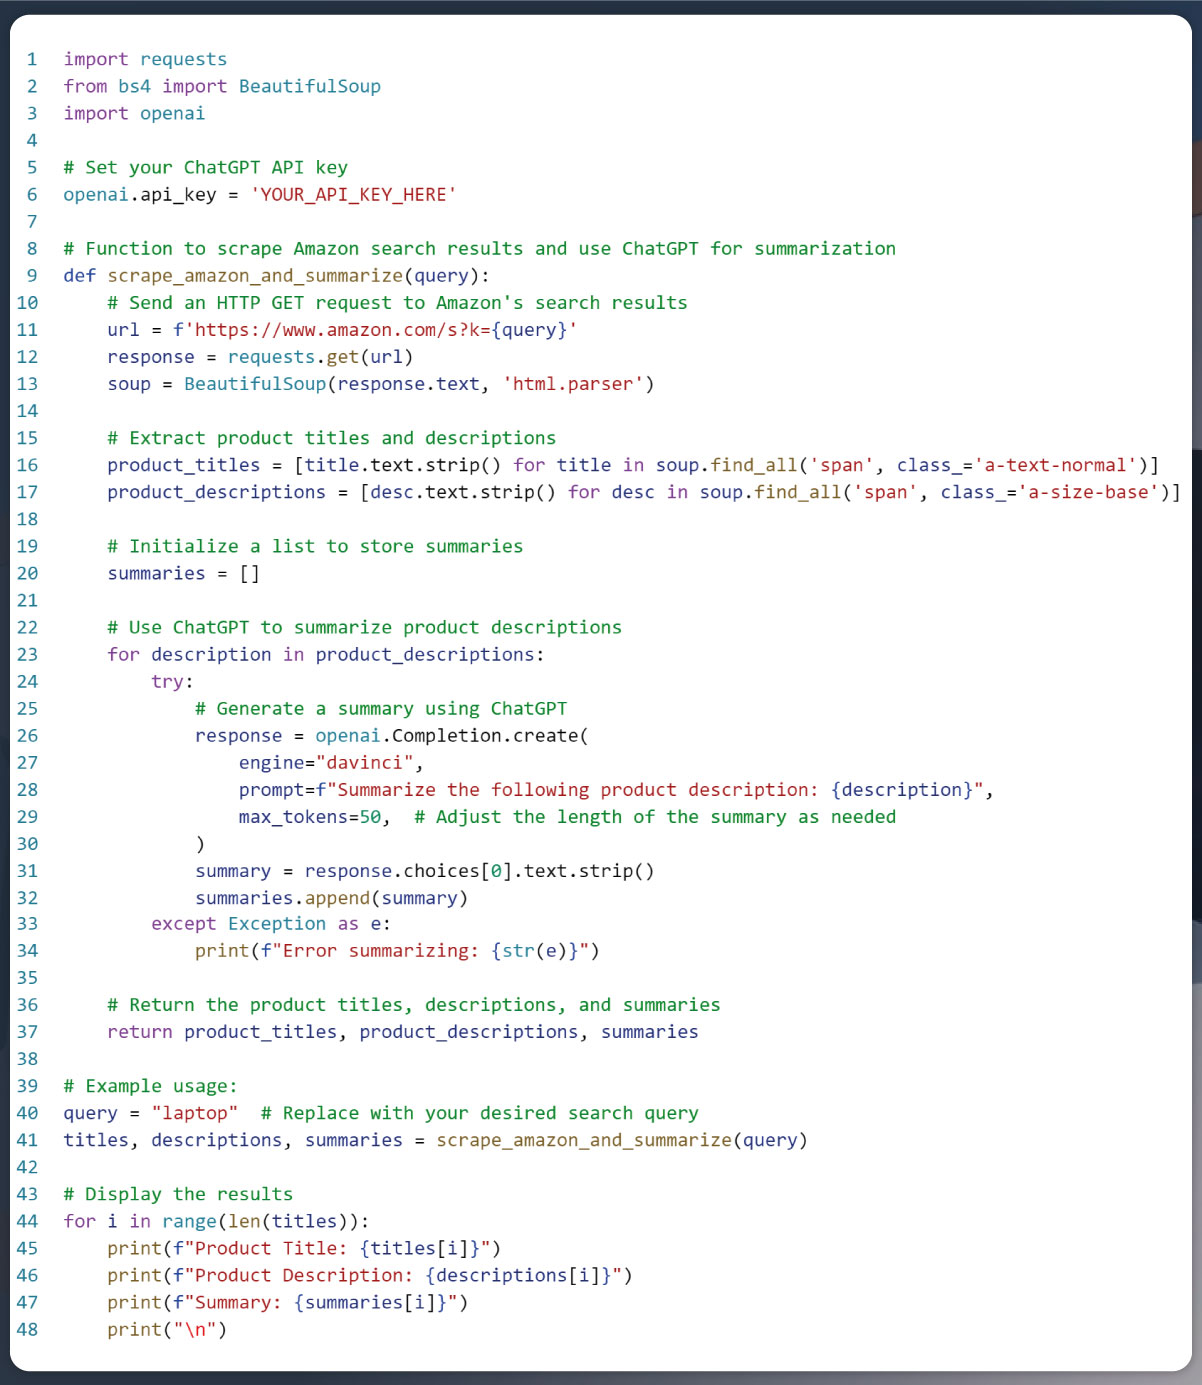Image resolution: width=1202 pixels, height=1385 pixels.
Task: Click the engine="davinci" argument
Action: (x=331, y=761)
